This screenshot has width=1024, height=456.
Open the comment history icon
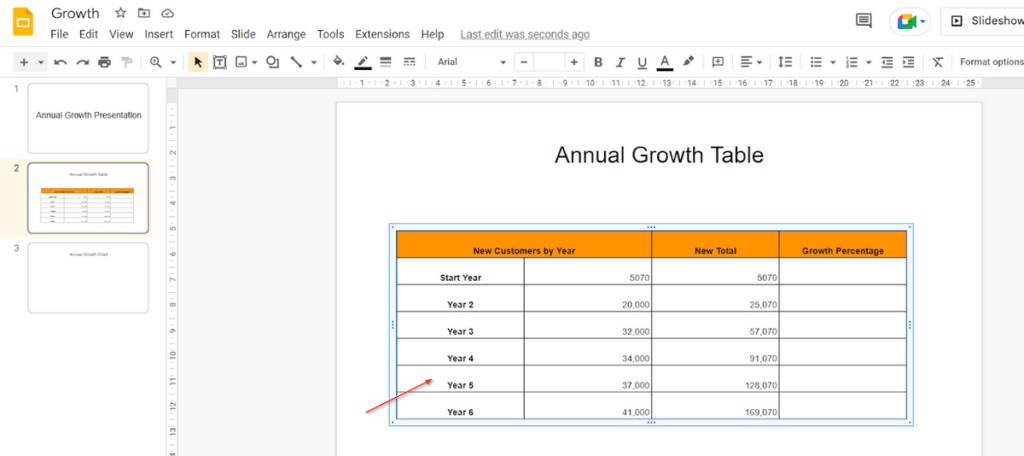863,21
